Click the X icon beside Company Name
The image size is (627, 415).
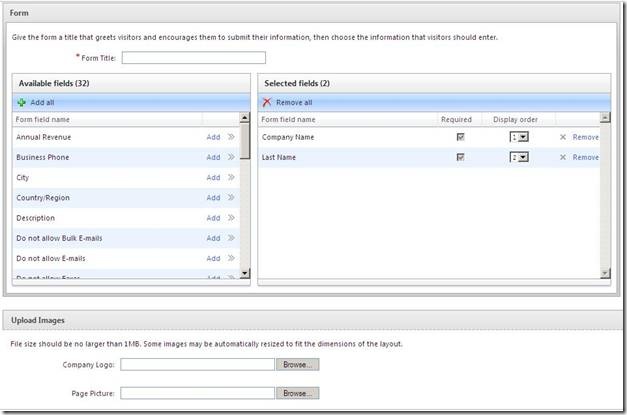[x=562, y=137]
